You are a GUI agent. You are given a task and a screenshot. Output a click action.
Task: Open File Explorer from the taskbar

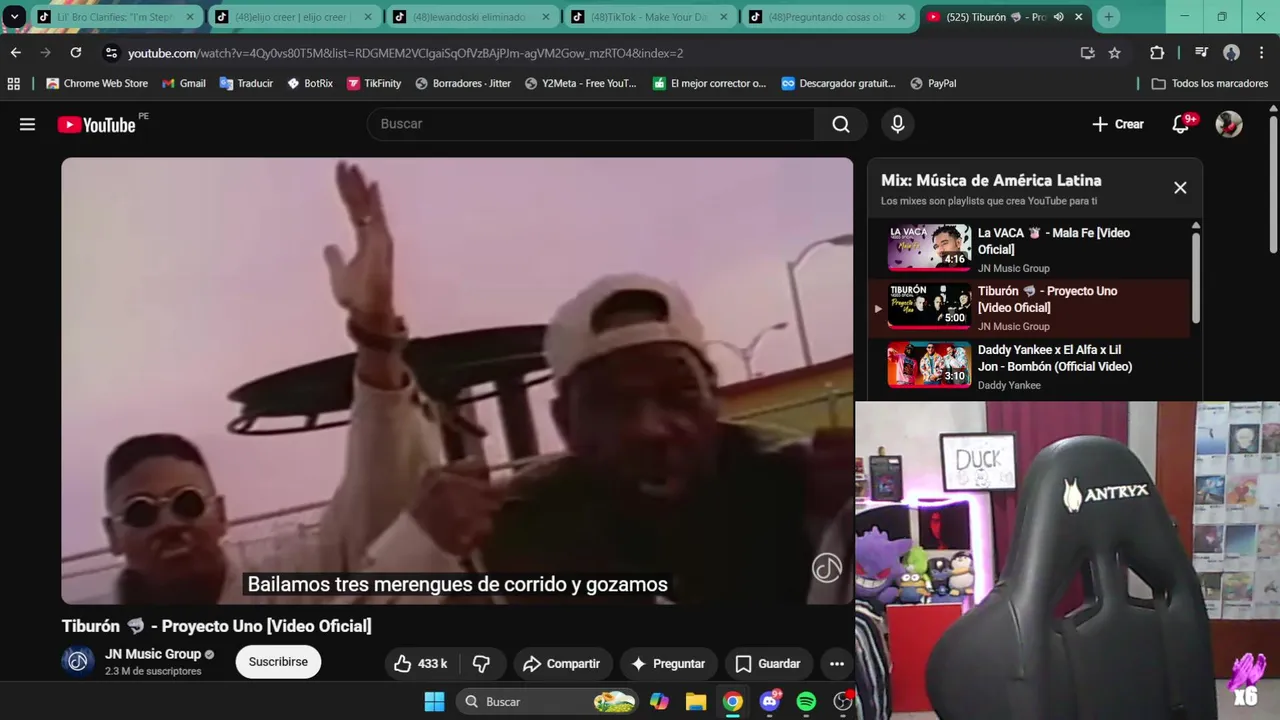(x=696, y=702)
